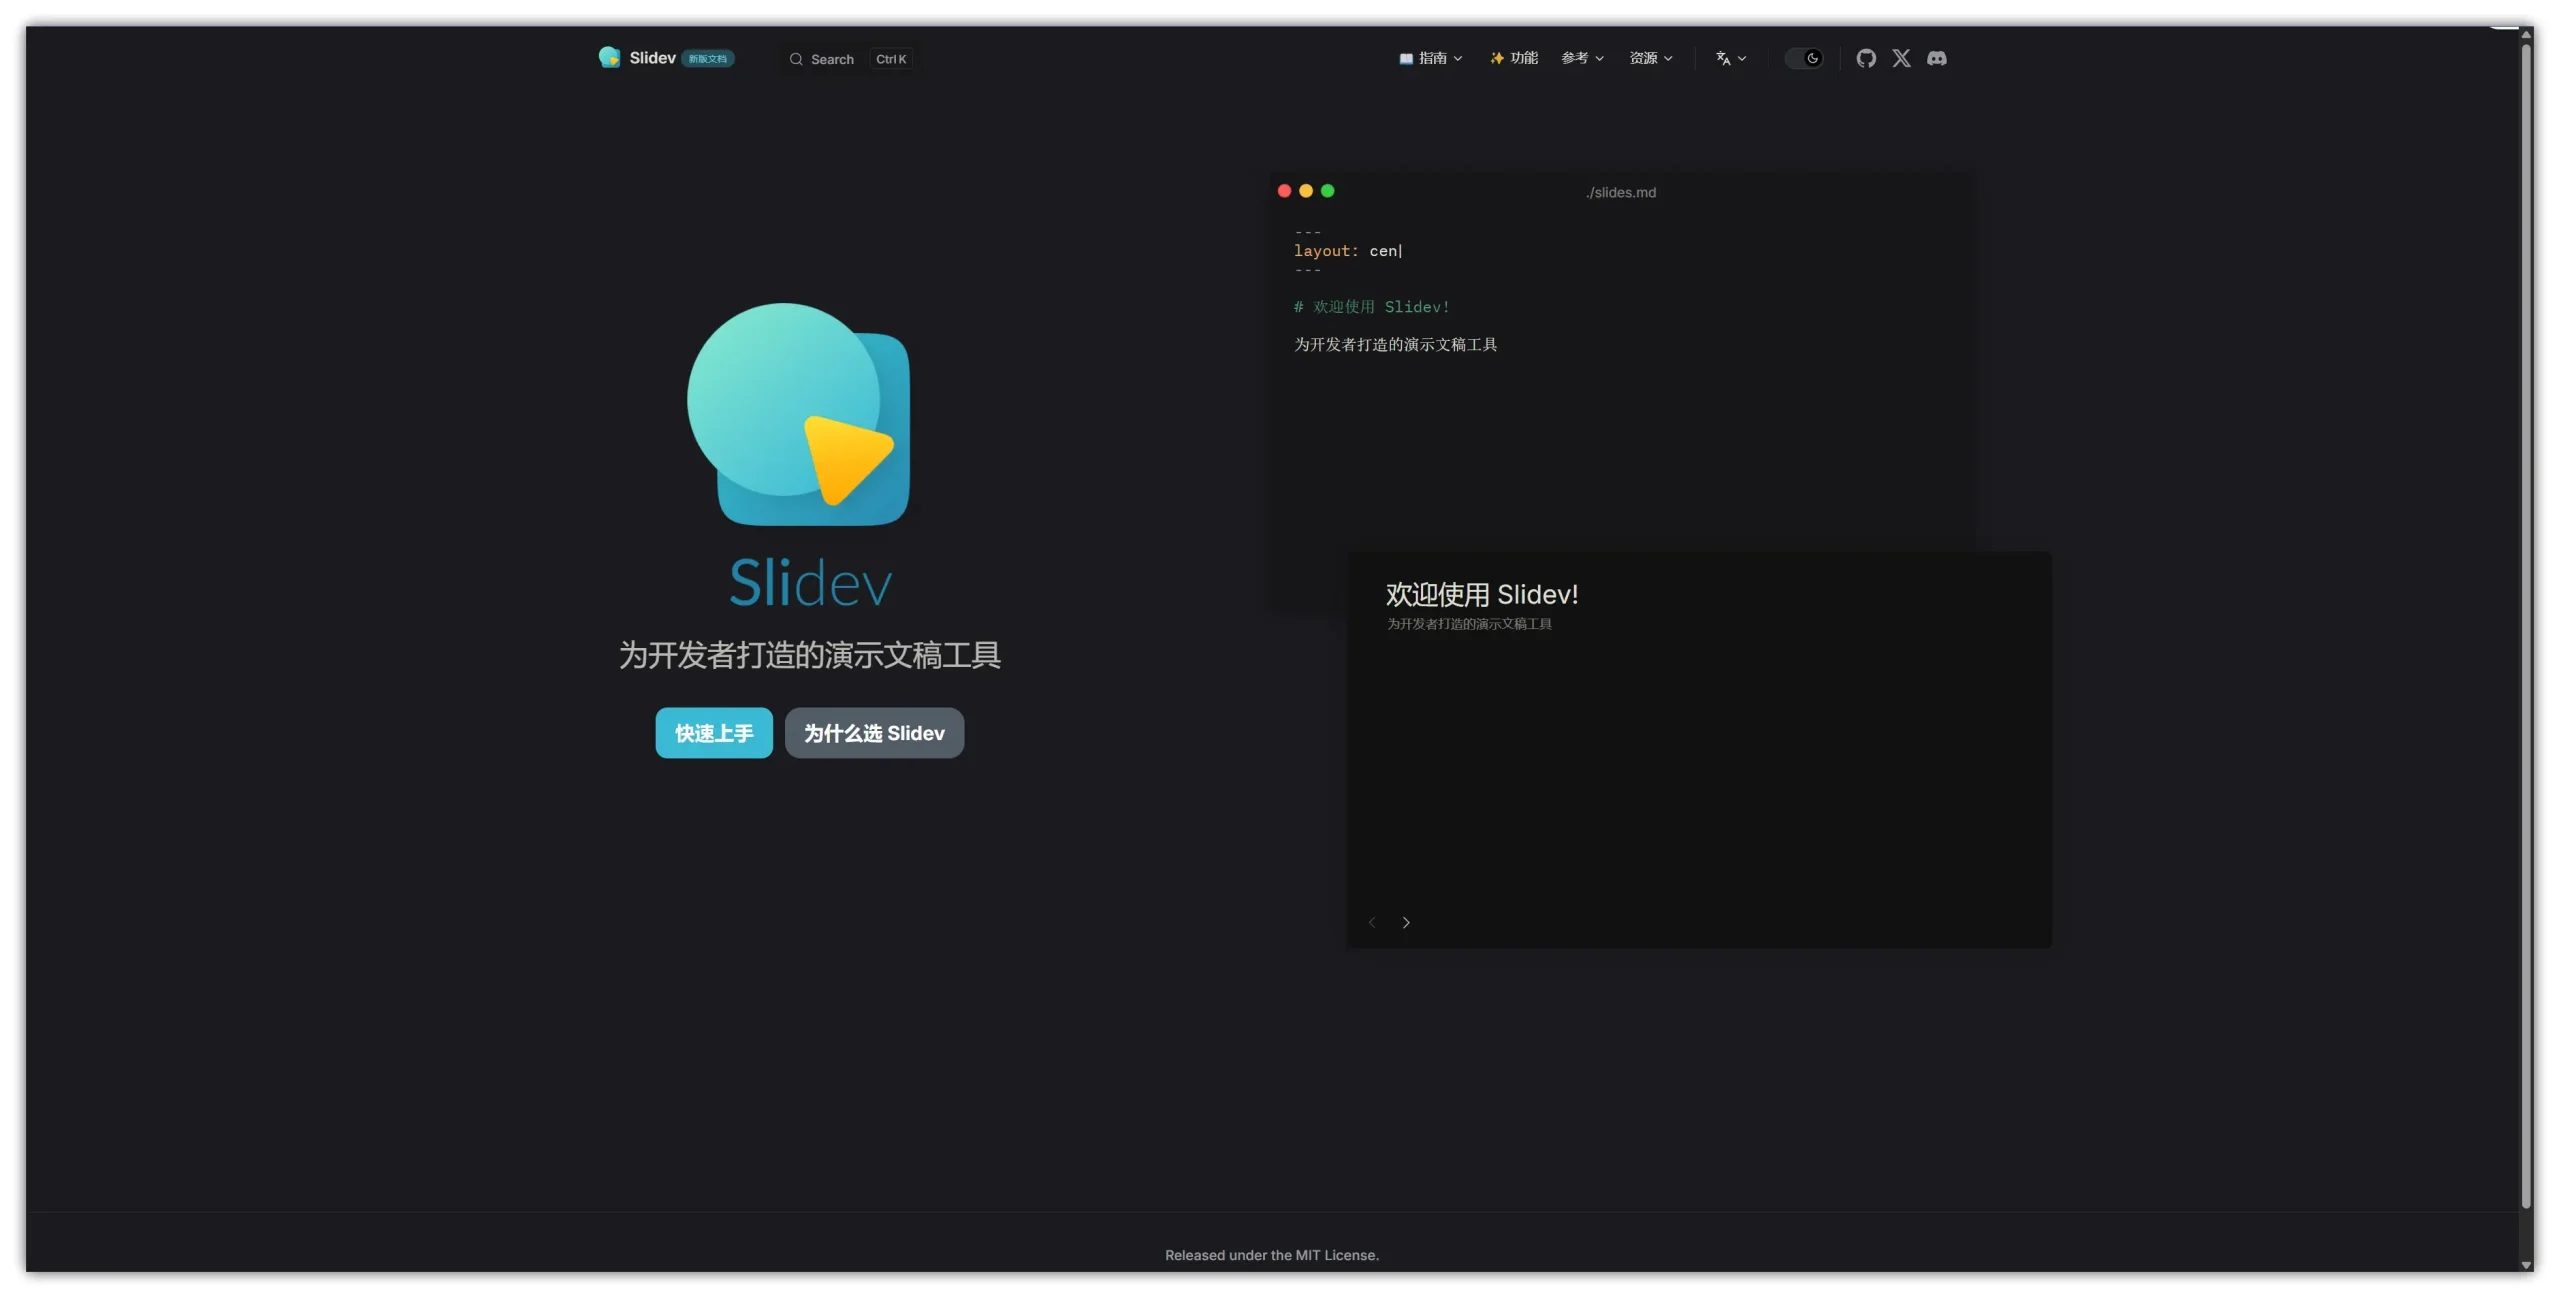This screenshot has width=2560, height=1298.
Task: Open the X (Twitter) social link
Action: coord(1901,58)
